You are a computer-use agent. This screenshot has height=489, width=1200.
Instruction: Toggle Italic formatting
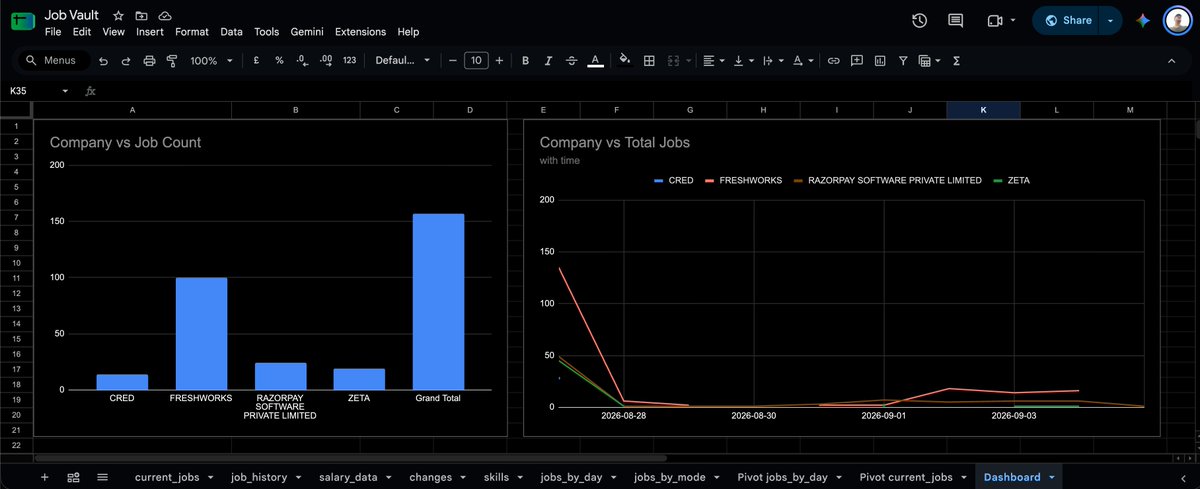[x=548, y=61]
